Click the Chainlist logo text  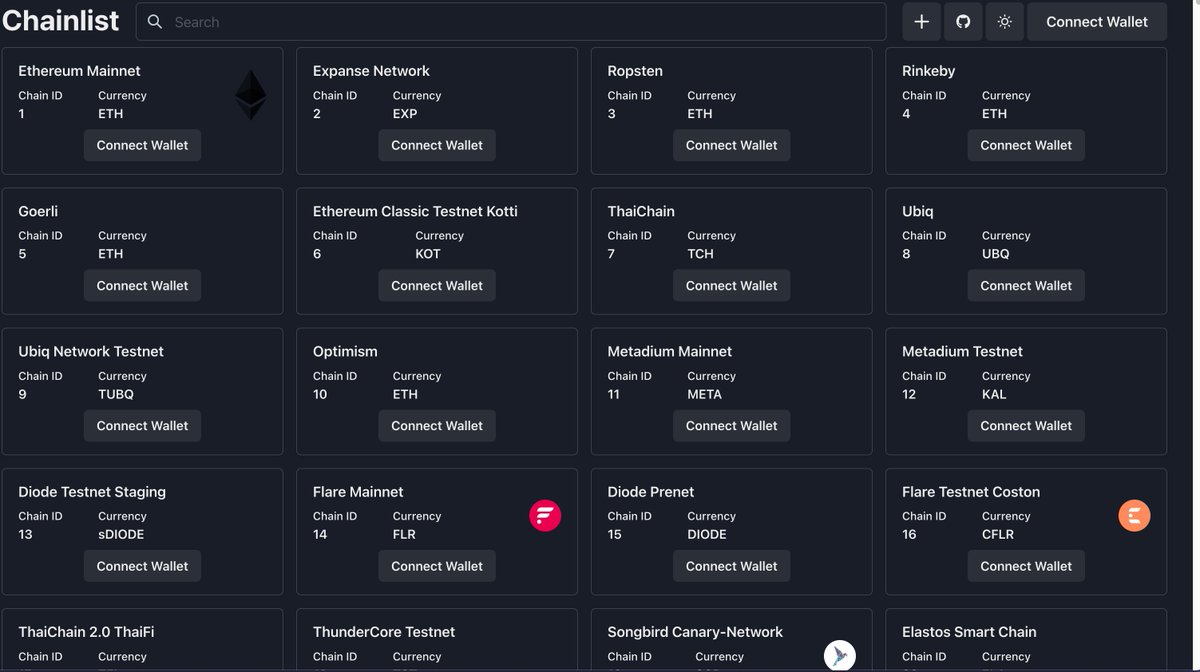(x=60, y=19)
